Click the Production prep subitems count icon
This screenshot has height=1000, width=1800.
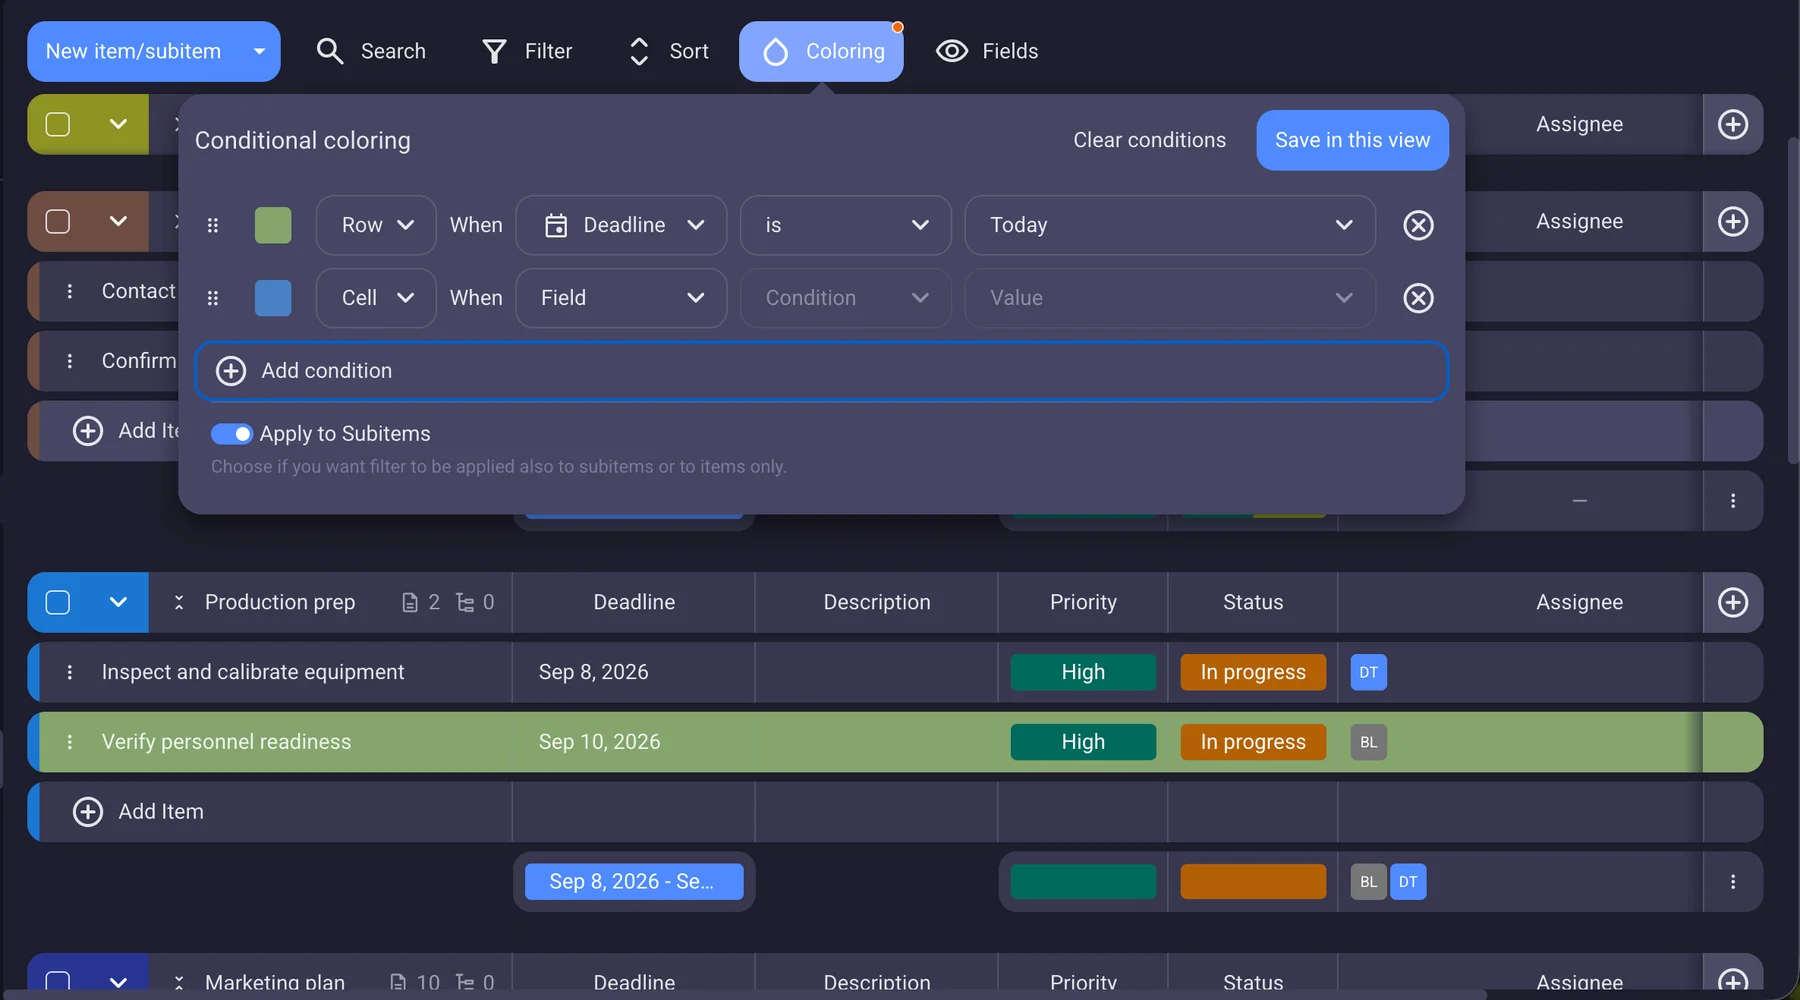point(465,602)
